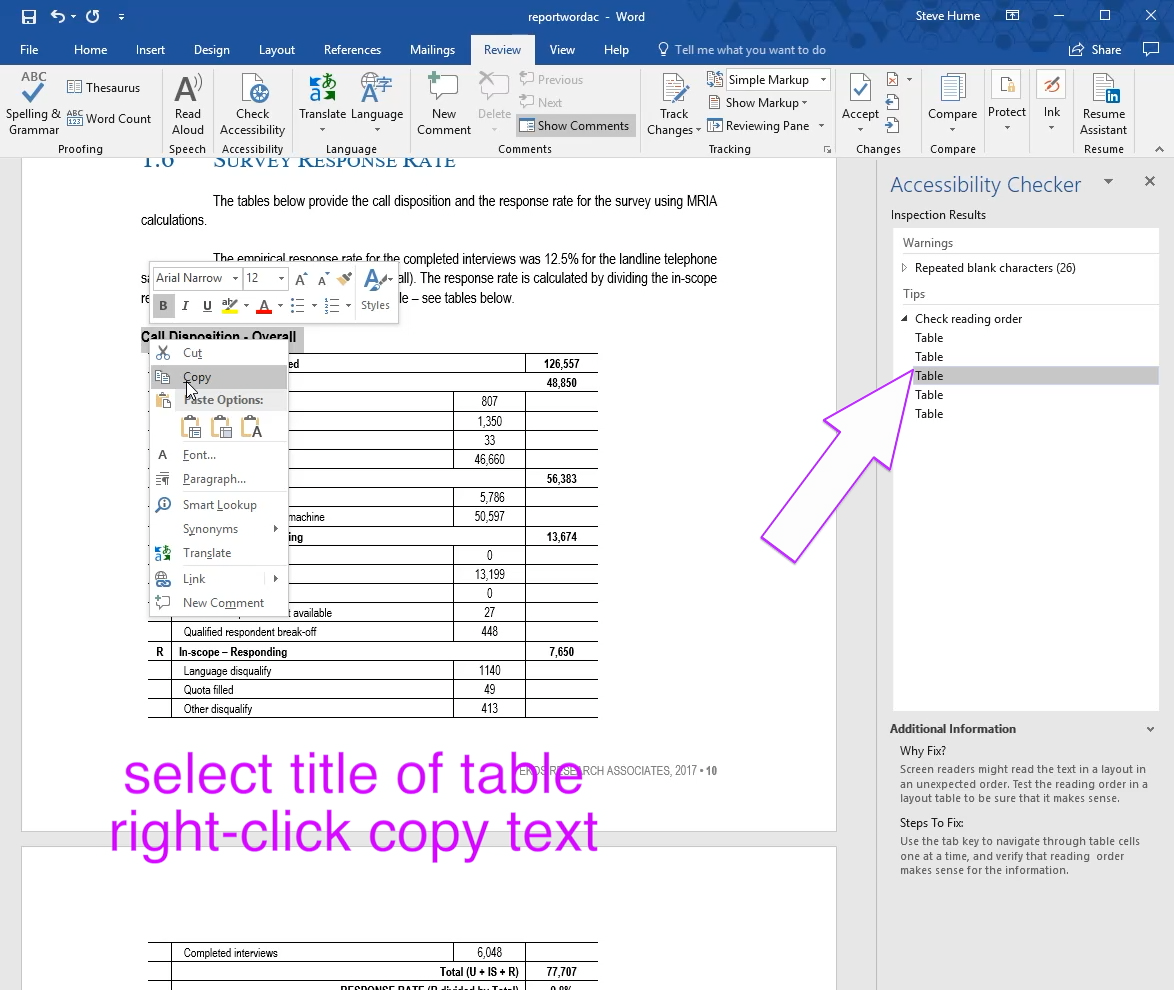
Task: Launch the Resume Assistant
Action: click(x=1104, y=103)
